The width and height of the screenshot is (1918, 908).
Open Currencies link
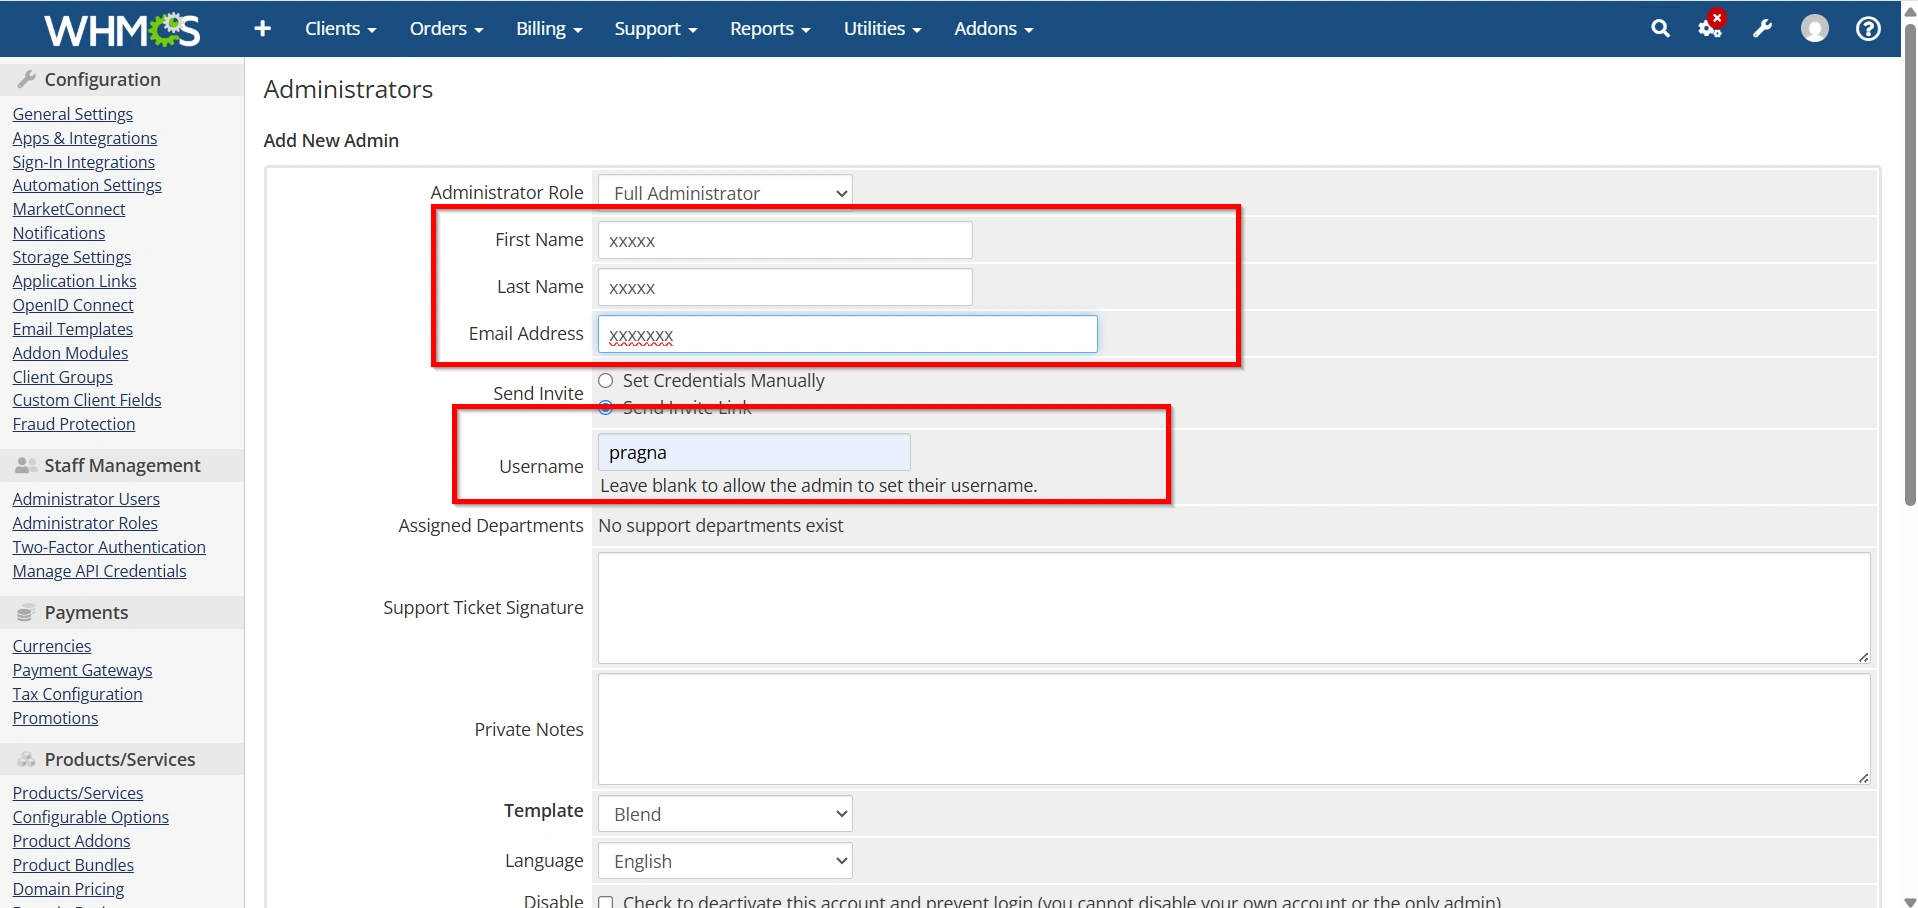52,646
